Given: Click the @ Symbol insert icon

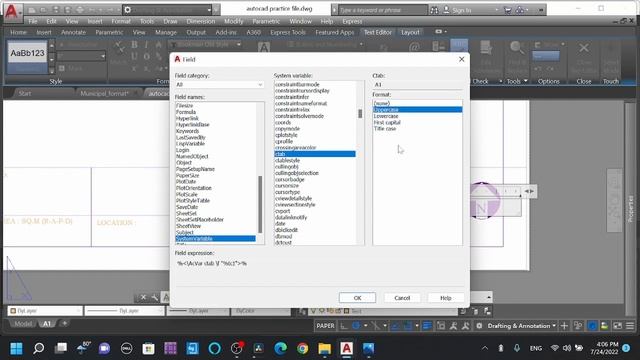Looking at the screenshot, I should (x=414, y=48).
